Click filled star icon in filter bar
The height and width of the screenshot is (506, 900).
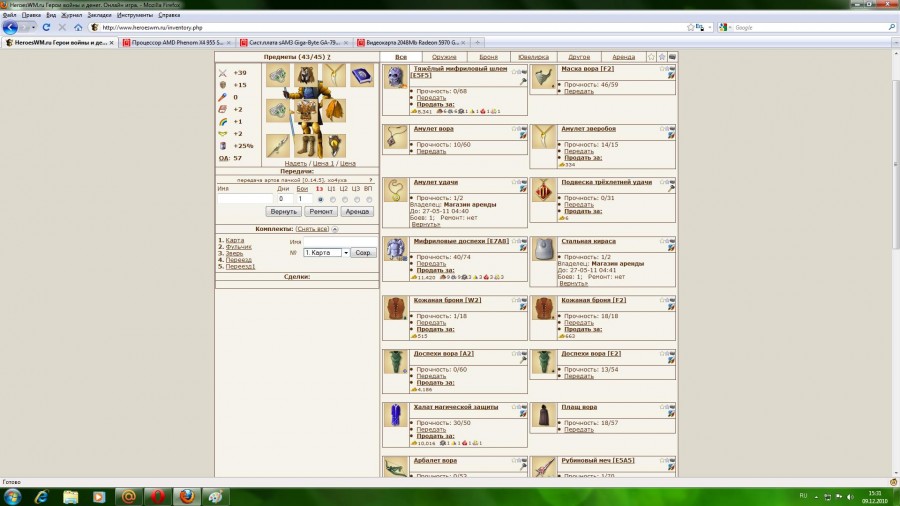point(662,57)
